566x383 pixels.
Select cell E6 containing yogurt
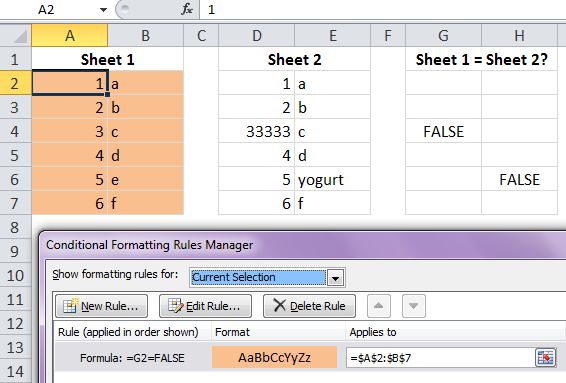[332, 179]
